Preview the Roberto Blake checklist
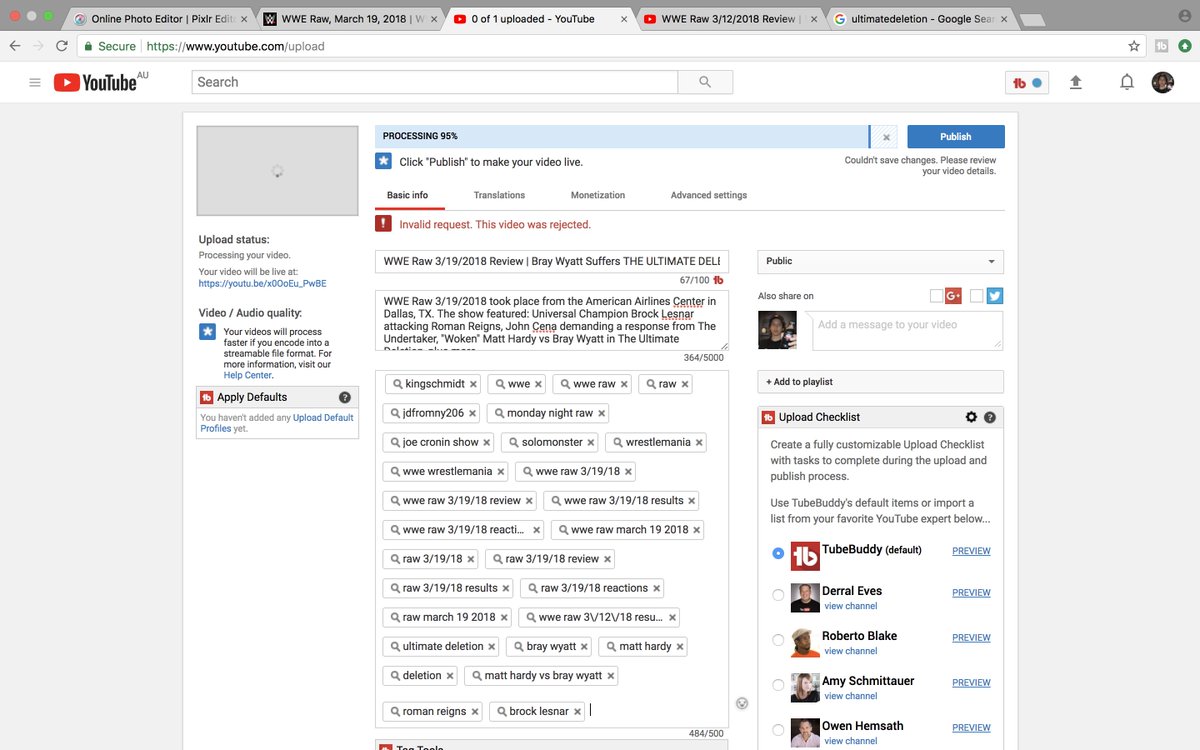The image size is (1200, 750). pos(971,638)
